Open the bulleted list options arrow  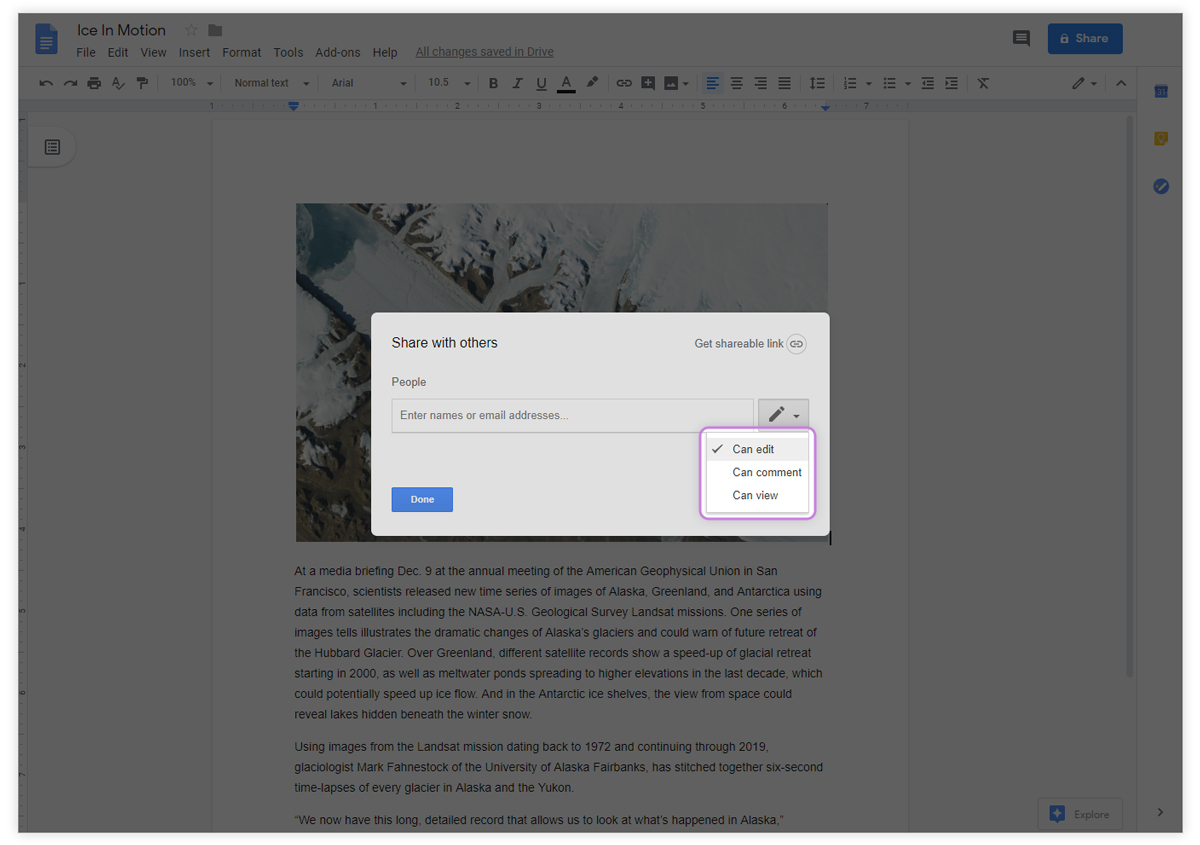(907, 84)
